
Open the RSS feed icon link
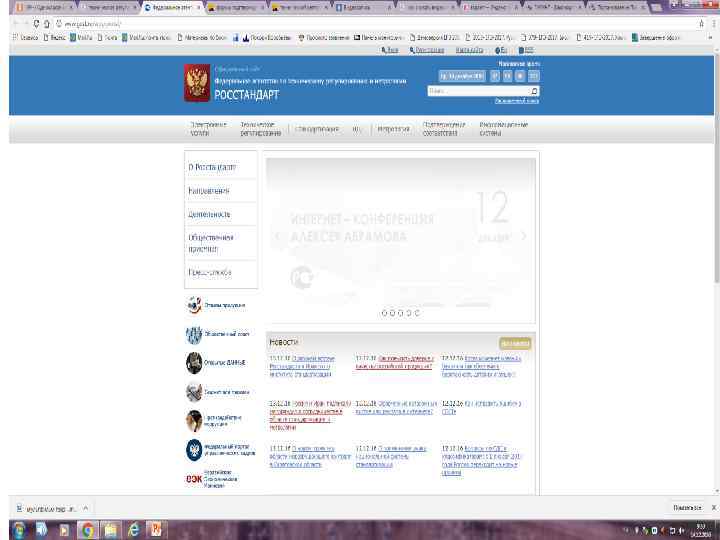click(x=526, y=50)
